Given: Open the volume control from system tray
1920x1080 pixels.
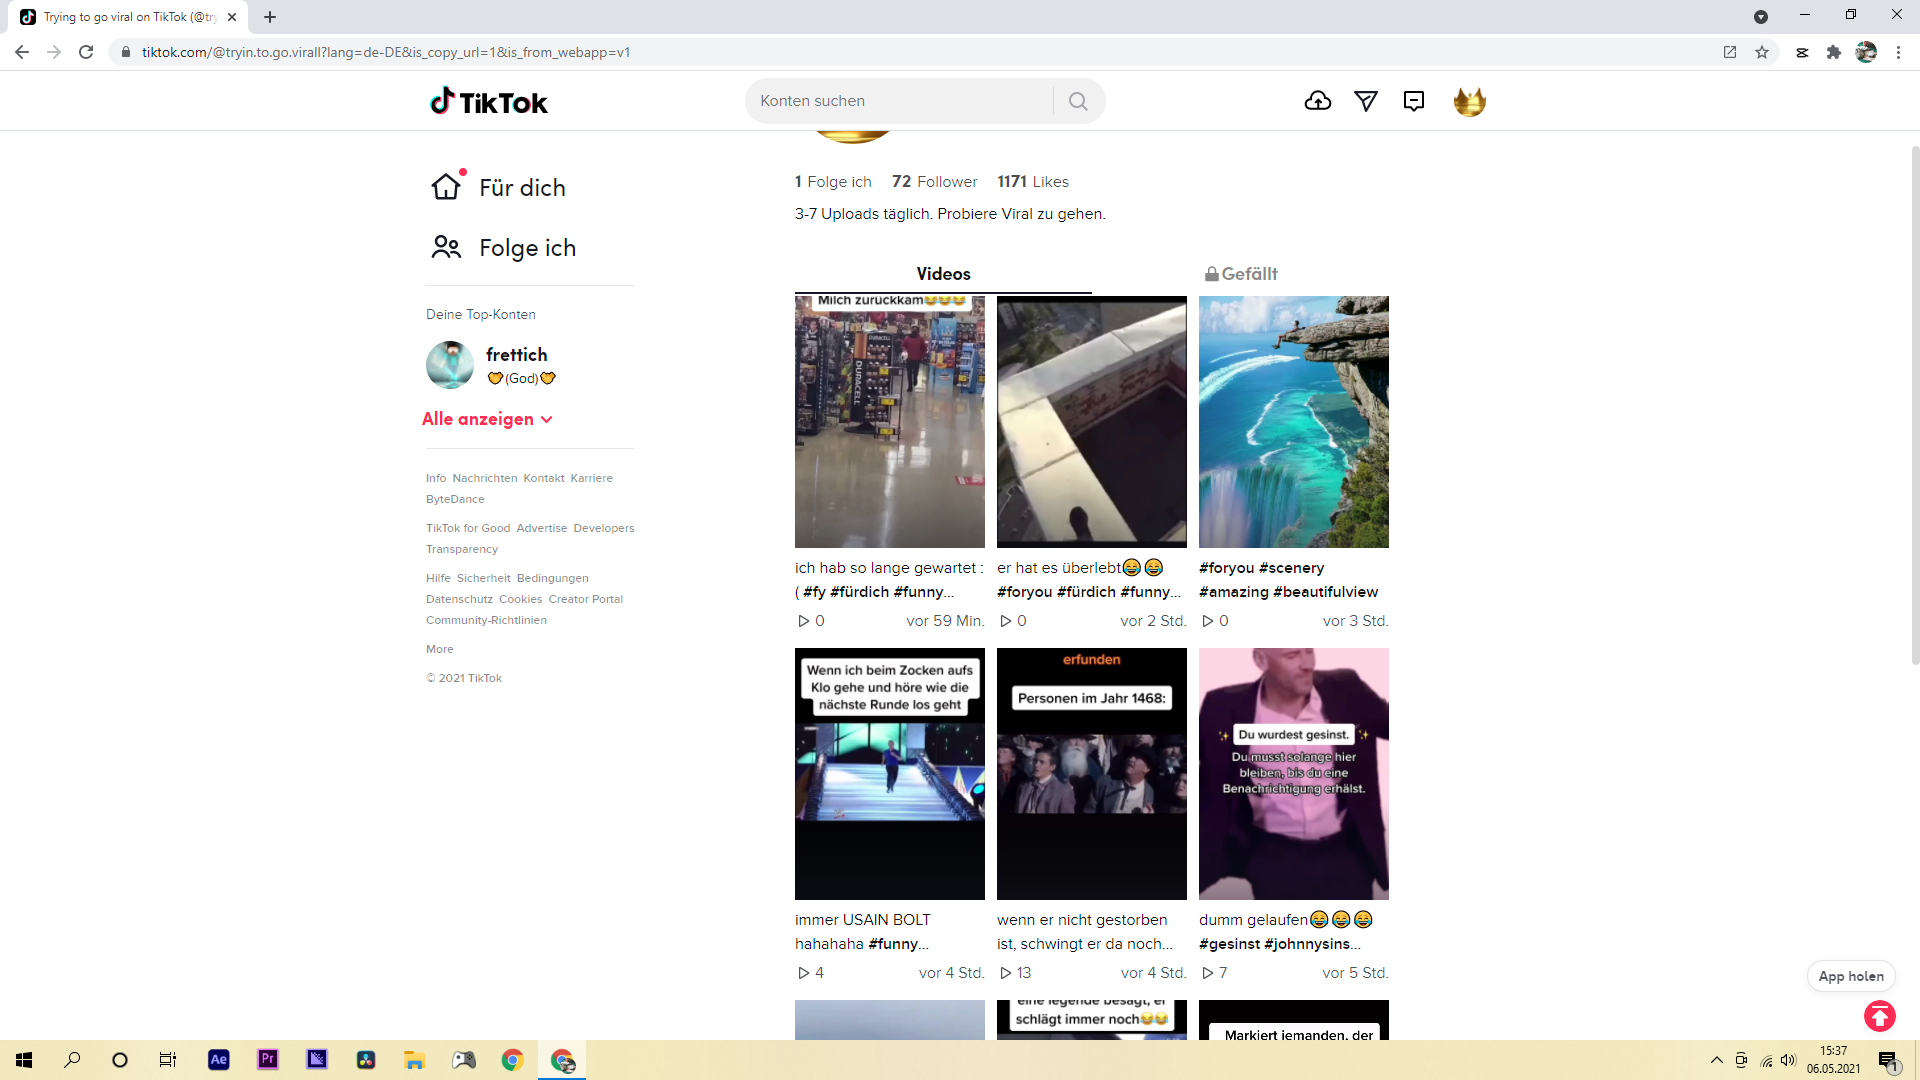Looking at the screenshot, I should pyautogui.click(x=1789, y=1060).
